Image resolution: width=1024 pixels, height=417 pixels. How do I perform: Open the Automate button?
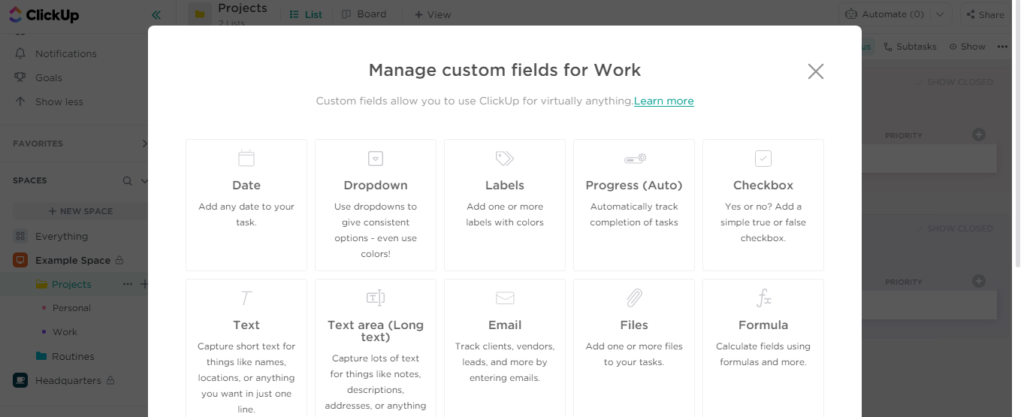tap(886, 14)
